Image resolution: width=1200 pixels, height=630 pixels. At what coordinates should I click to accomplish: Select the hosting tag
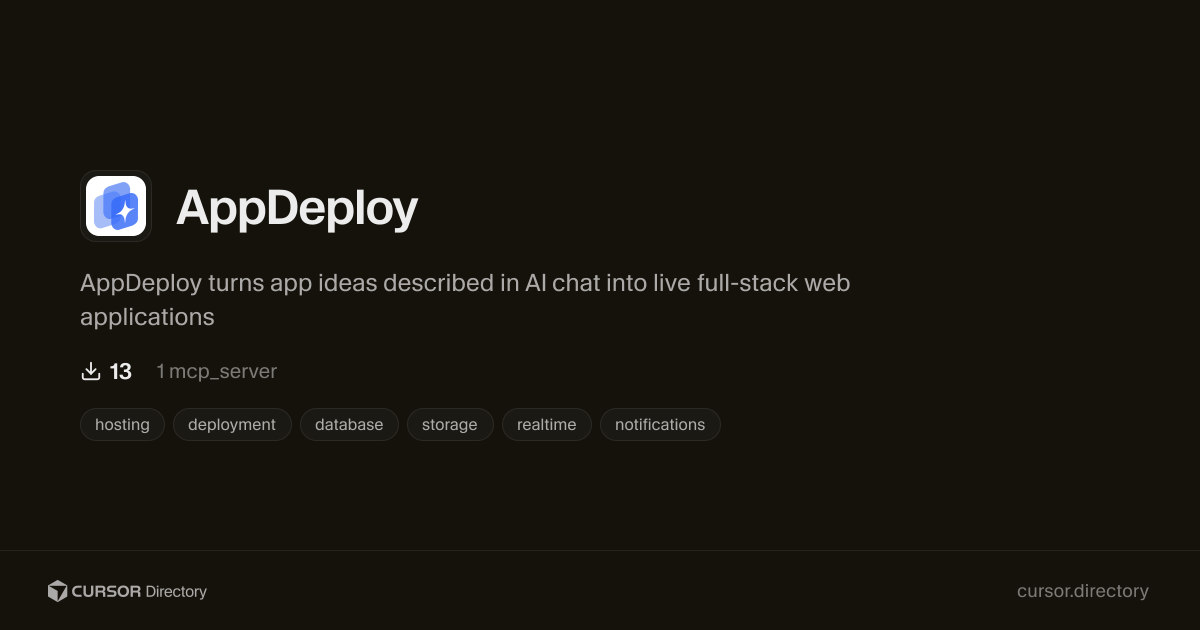coord(122,425)
